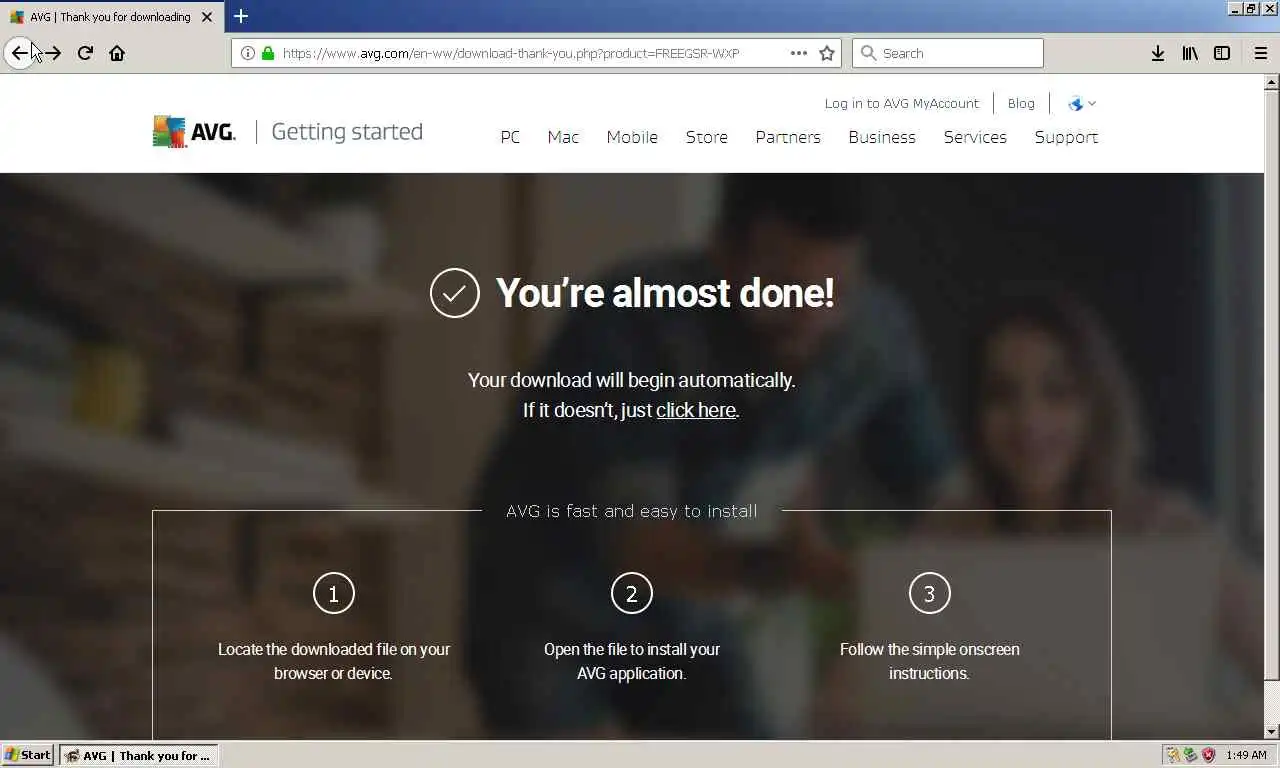
Task: Click the 'You're almost done!' heading
Action: point(665,293)
